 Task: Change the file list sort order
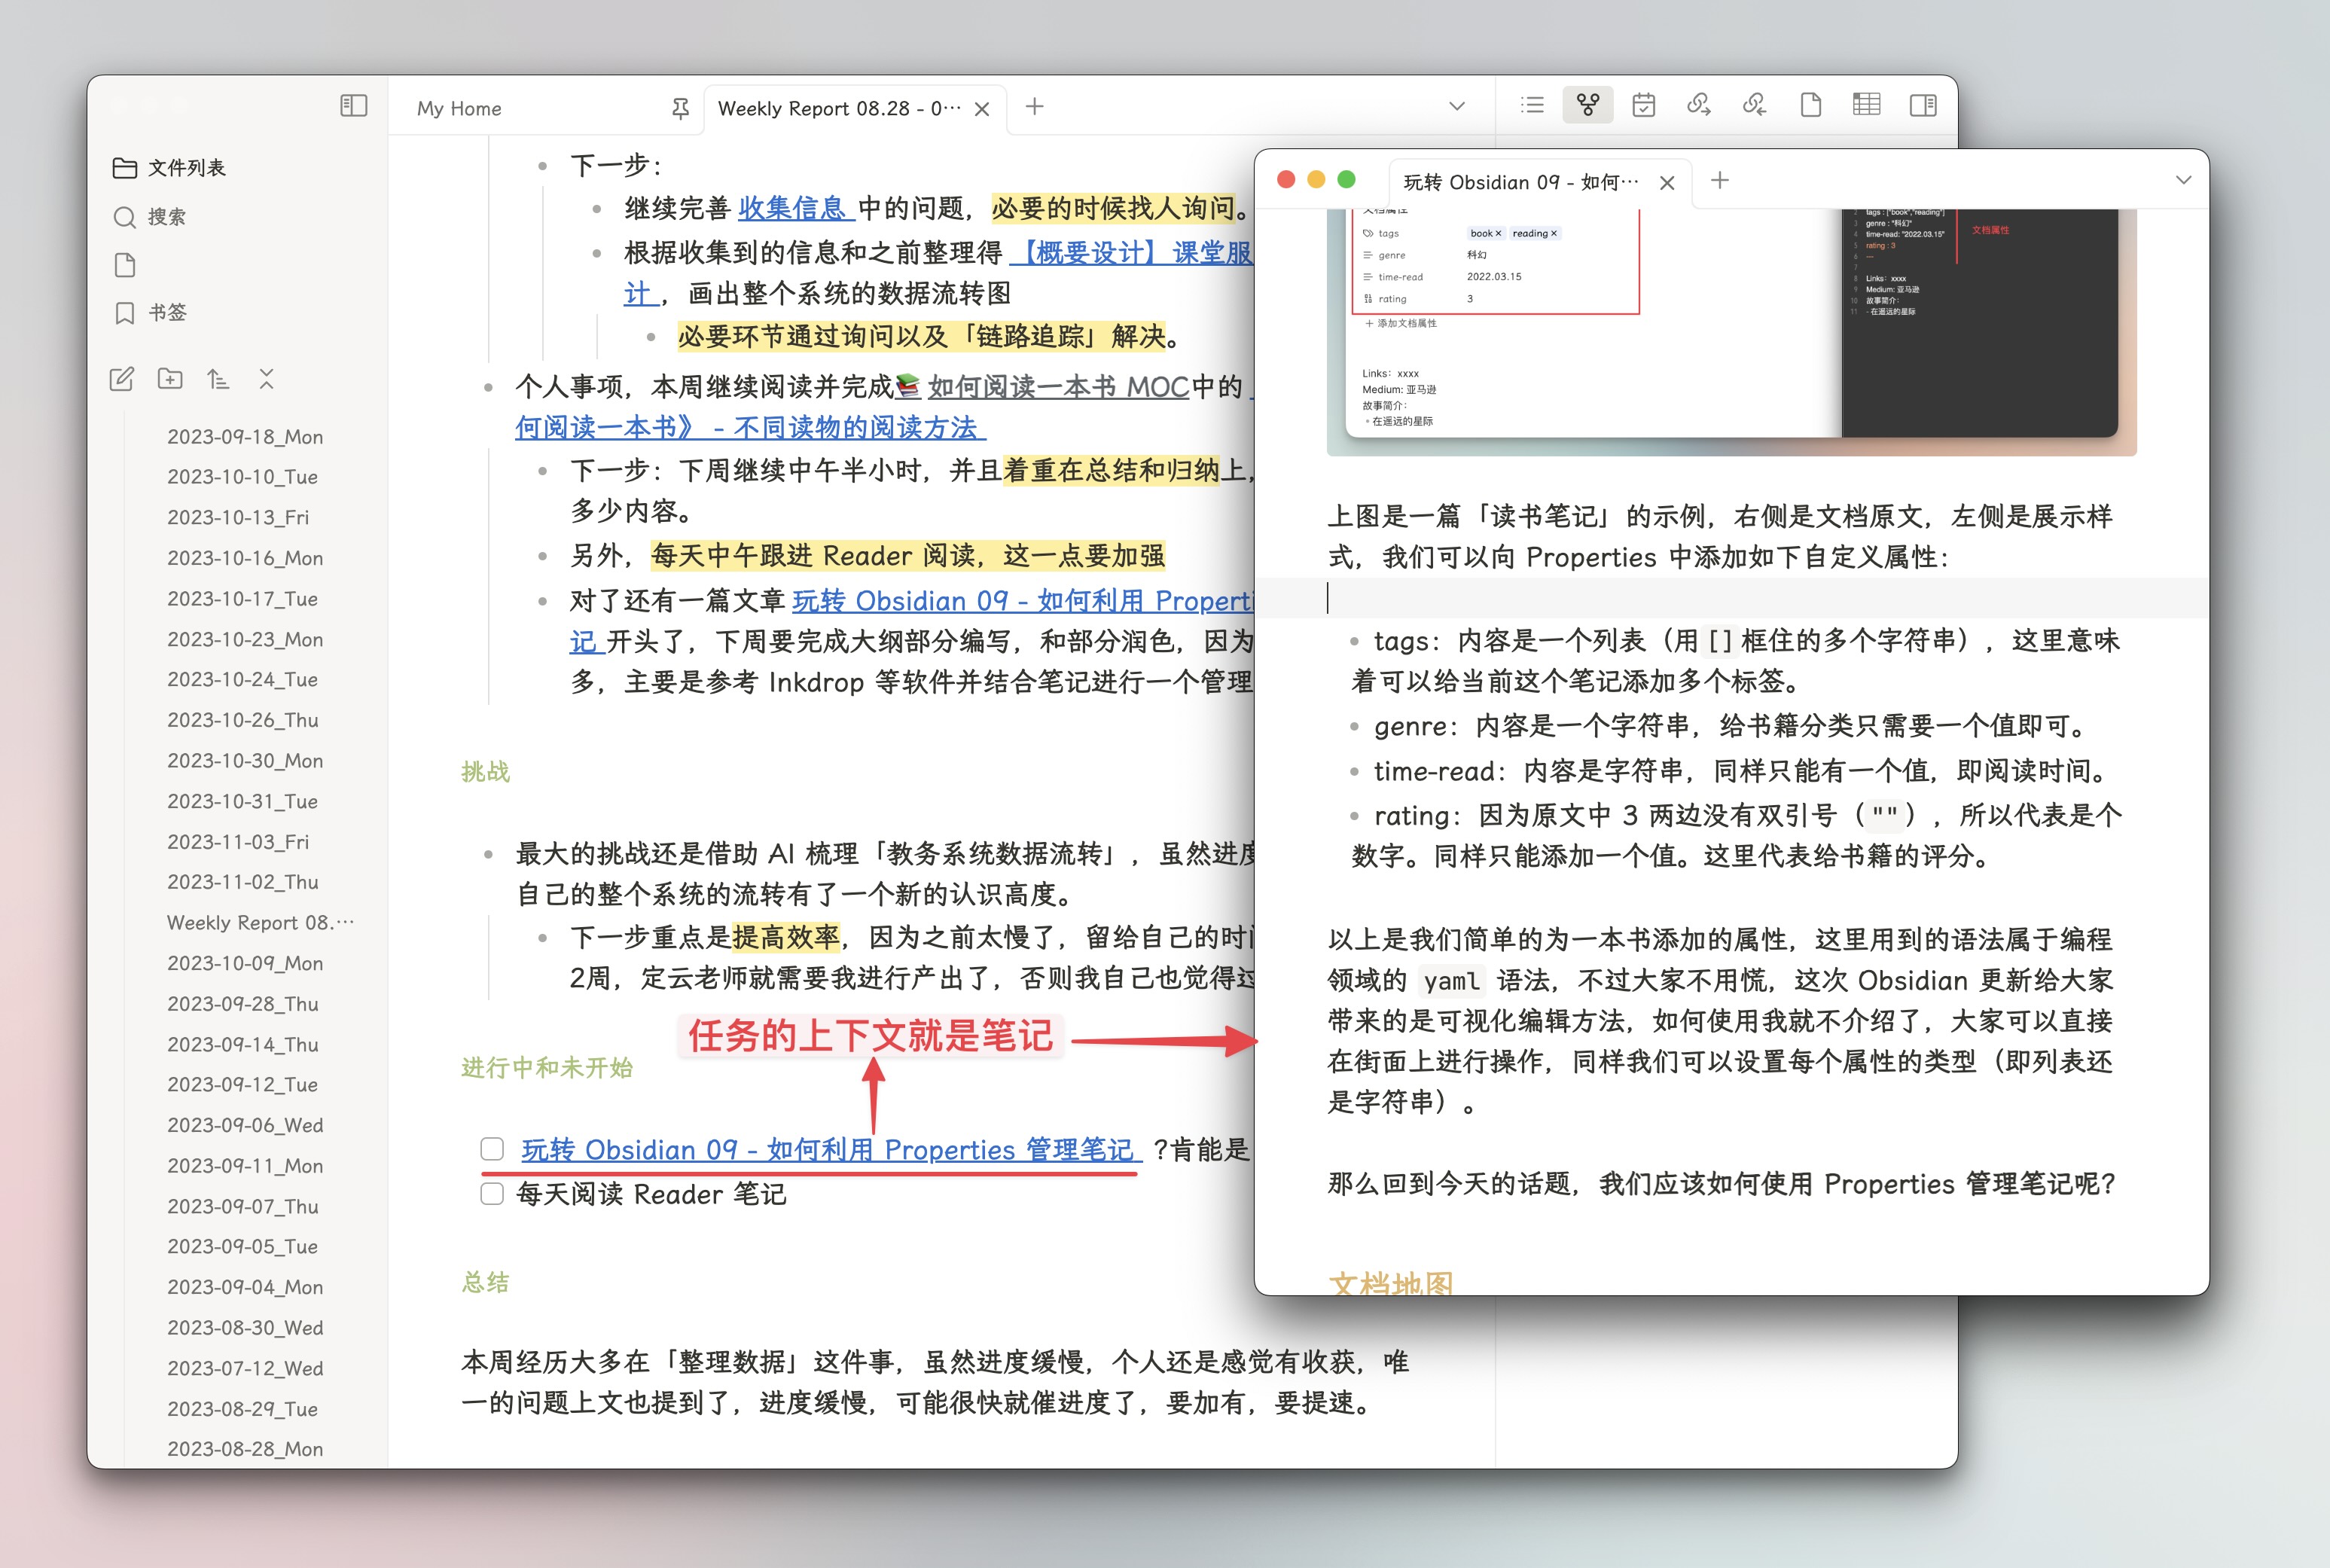pyautogui.click(x=218, y=379)
